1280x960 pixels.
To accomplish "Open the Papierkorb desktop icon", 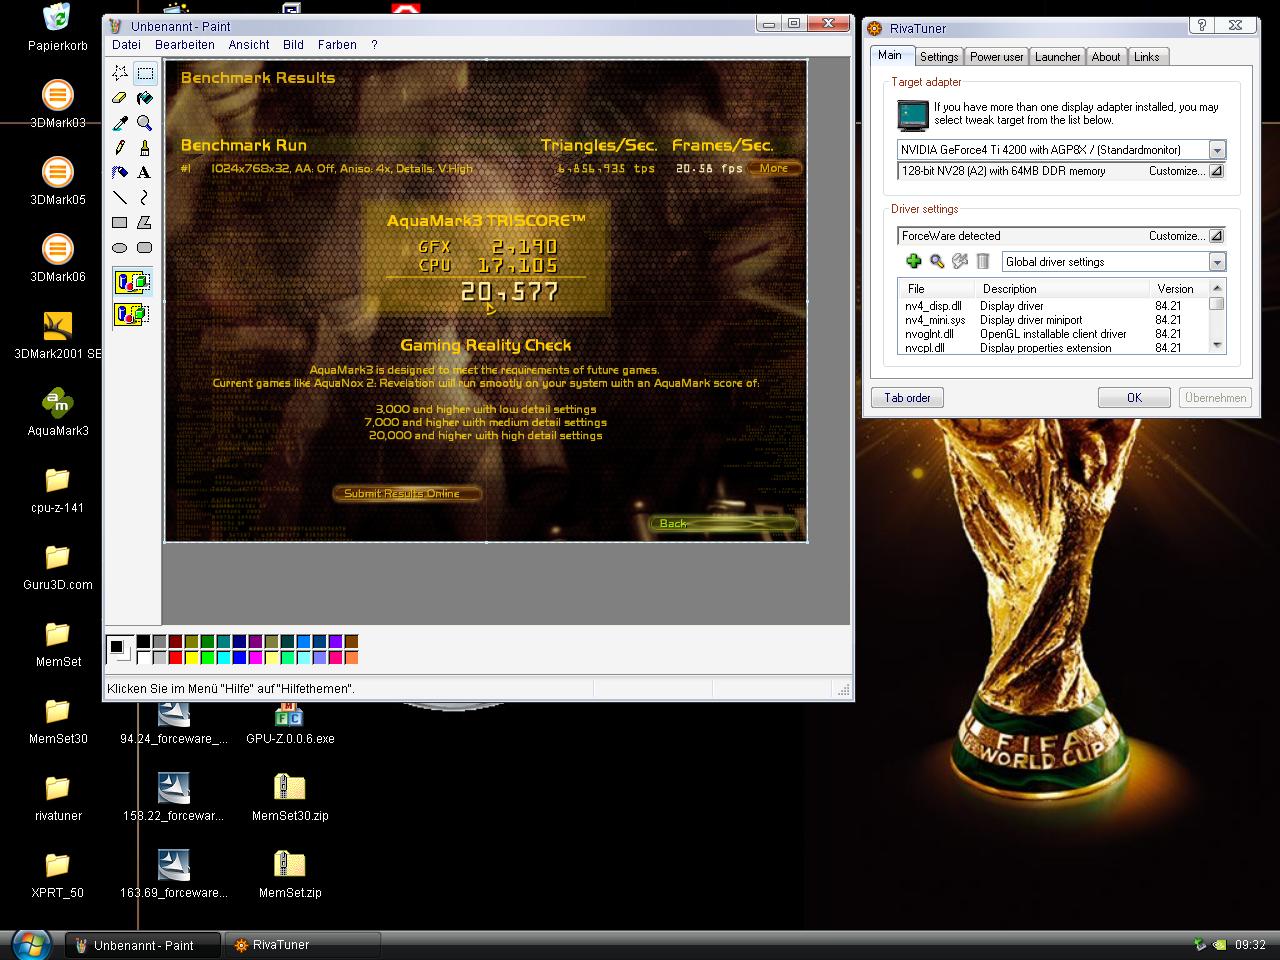I will click(x=58, y=28).
